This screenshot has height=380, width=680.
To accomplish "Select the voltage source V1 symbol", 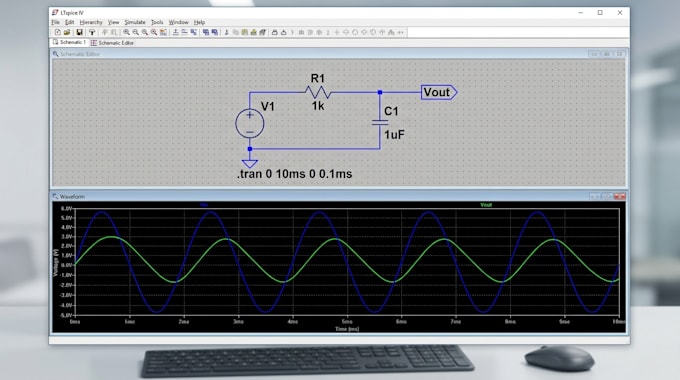I will point(250,124).
